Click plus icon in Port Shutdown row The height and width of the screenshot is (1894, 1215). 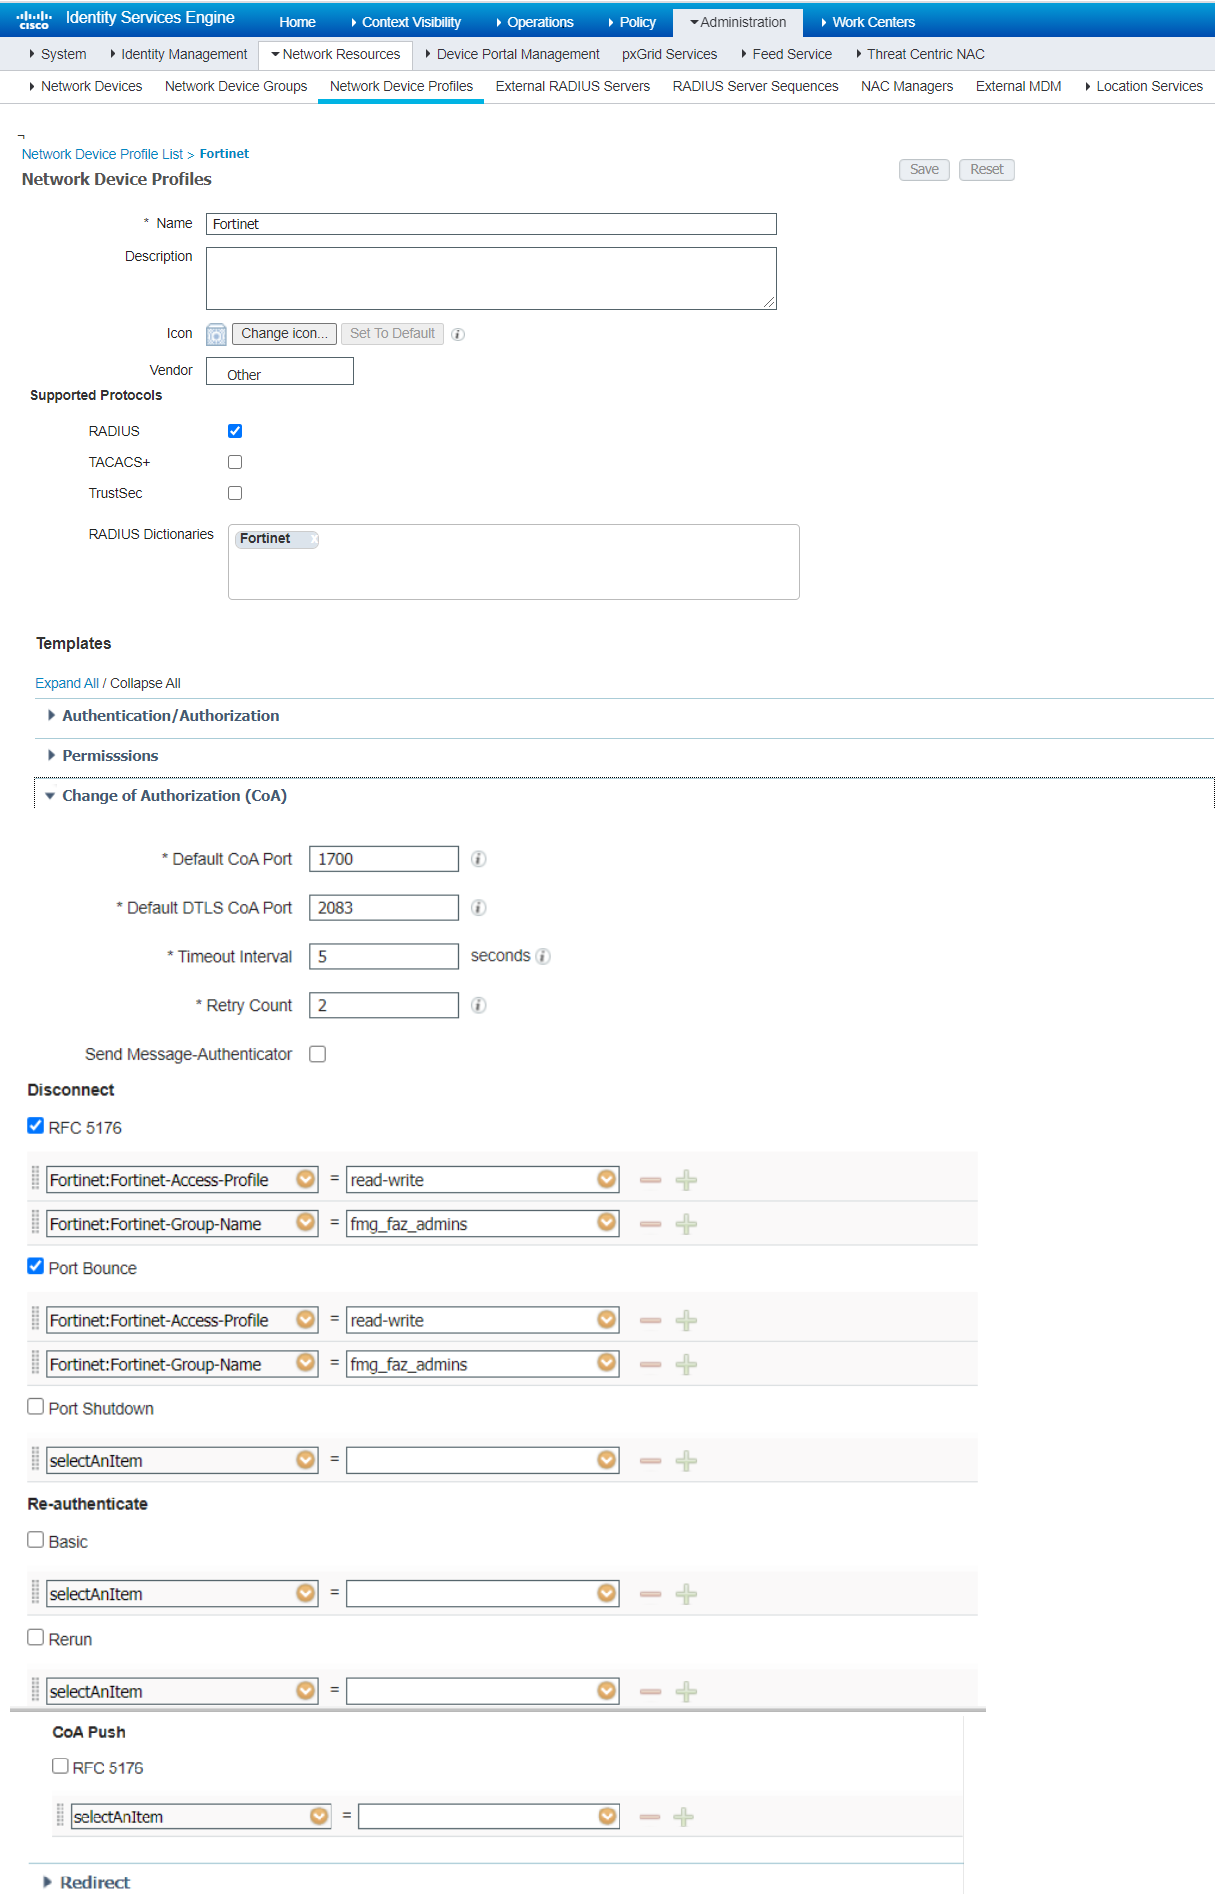click(686, 1461)
